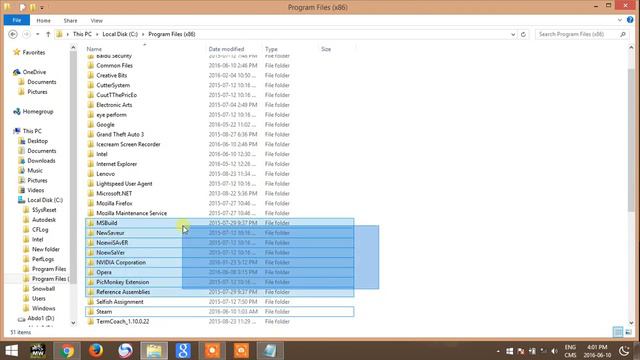Click the Back navigation arrow
The image size is (640, 360).
(x=13, y=34)
